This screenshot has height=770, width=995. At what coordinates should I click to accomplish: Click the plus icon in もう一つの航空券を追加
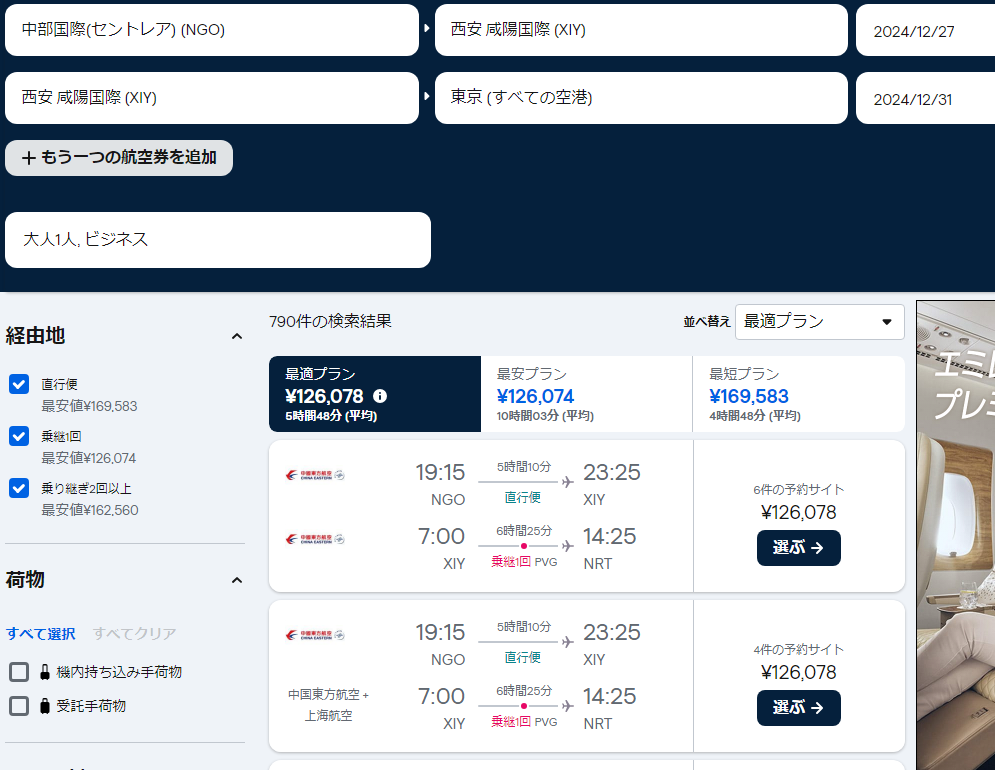tap(29, 158)
